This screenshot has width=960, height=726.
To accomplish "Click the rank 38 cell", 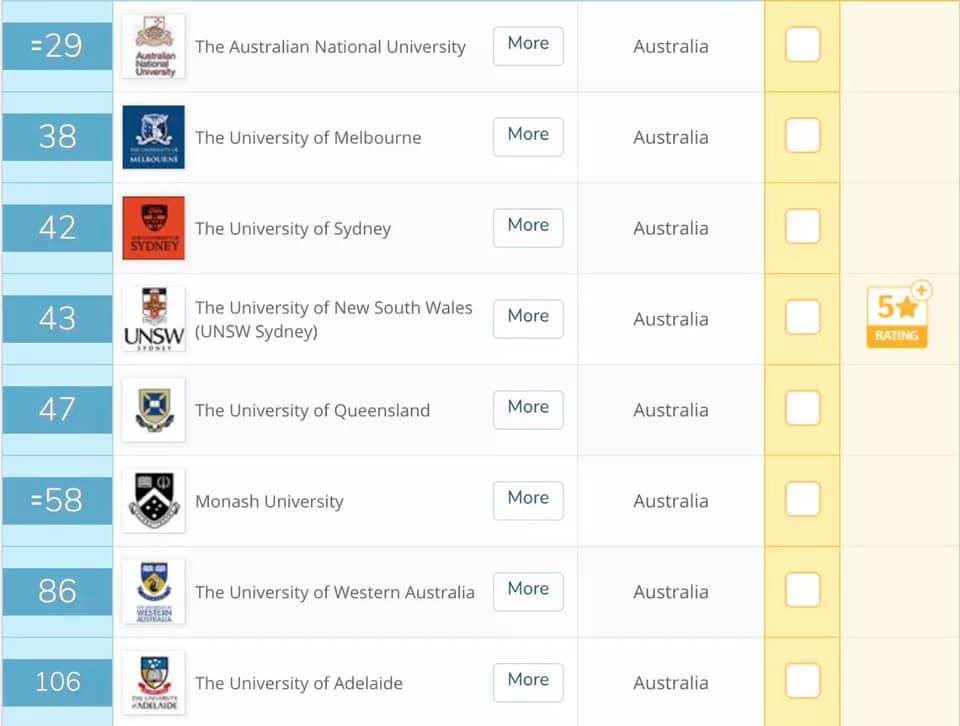I will 58,137.
